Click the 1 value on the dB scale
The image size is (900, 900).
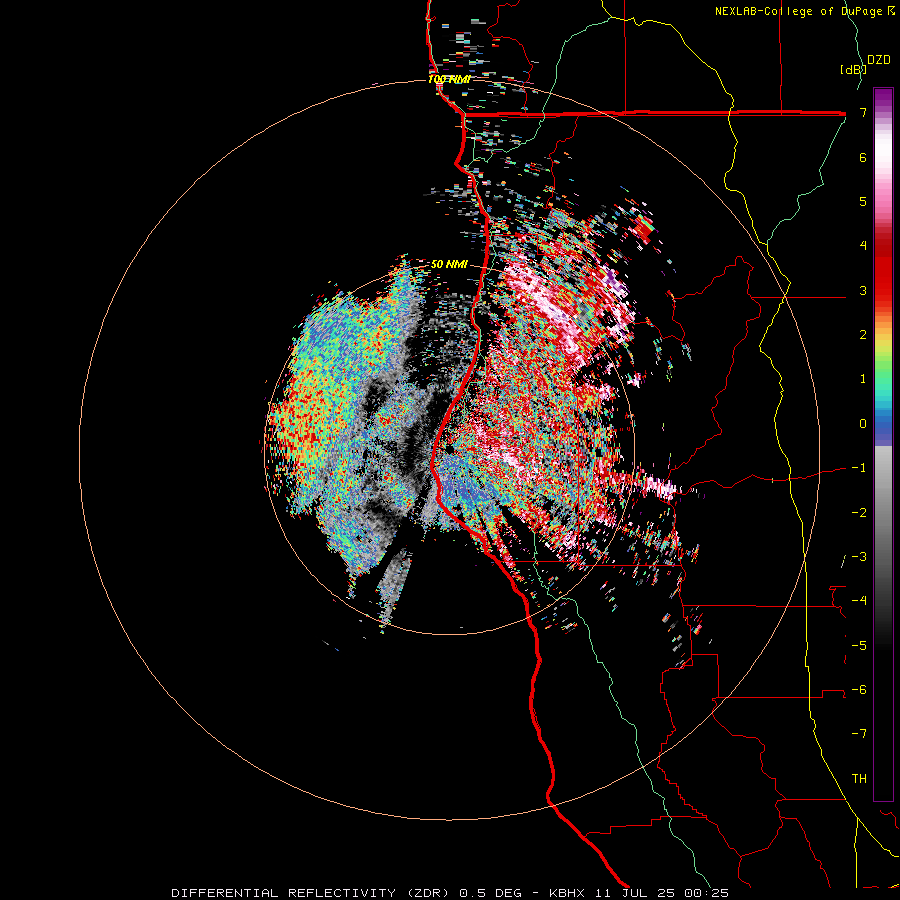pos(863,379)
